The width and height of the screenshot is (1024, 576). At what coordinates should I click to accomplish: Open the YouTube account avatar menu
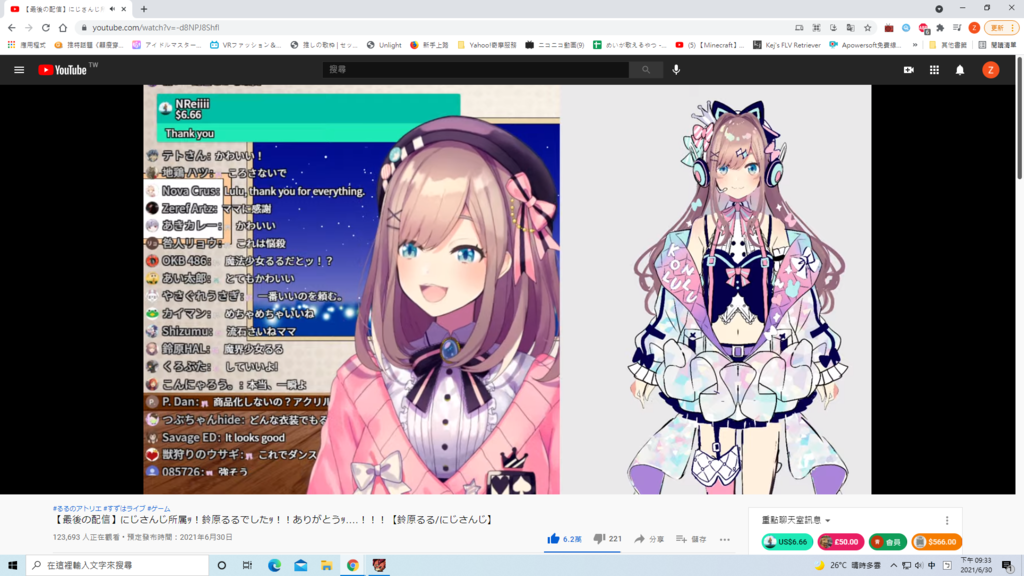pyautogui.click(x=991, y=70)
